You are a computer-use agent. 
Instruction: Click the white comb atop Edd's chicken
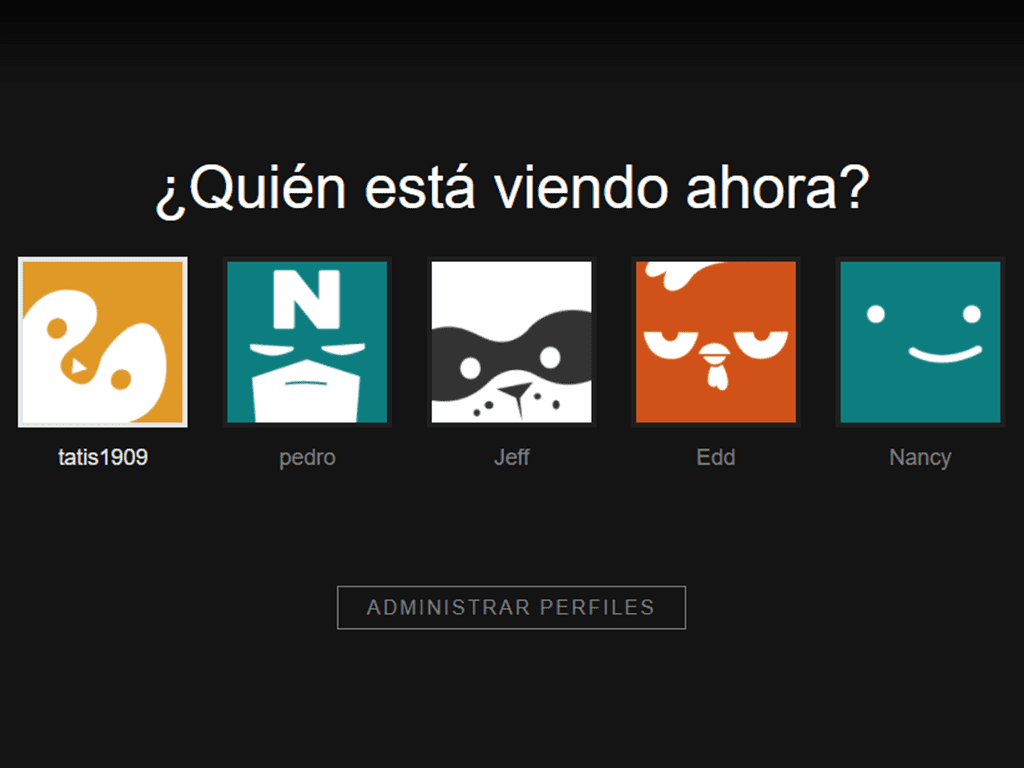(679, 273)
